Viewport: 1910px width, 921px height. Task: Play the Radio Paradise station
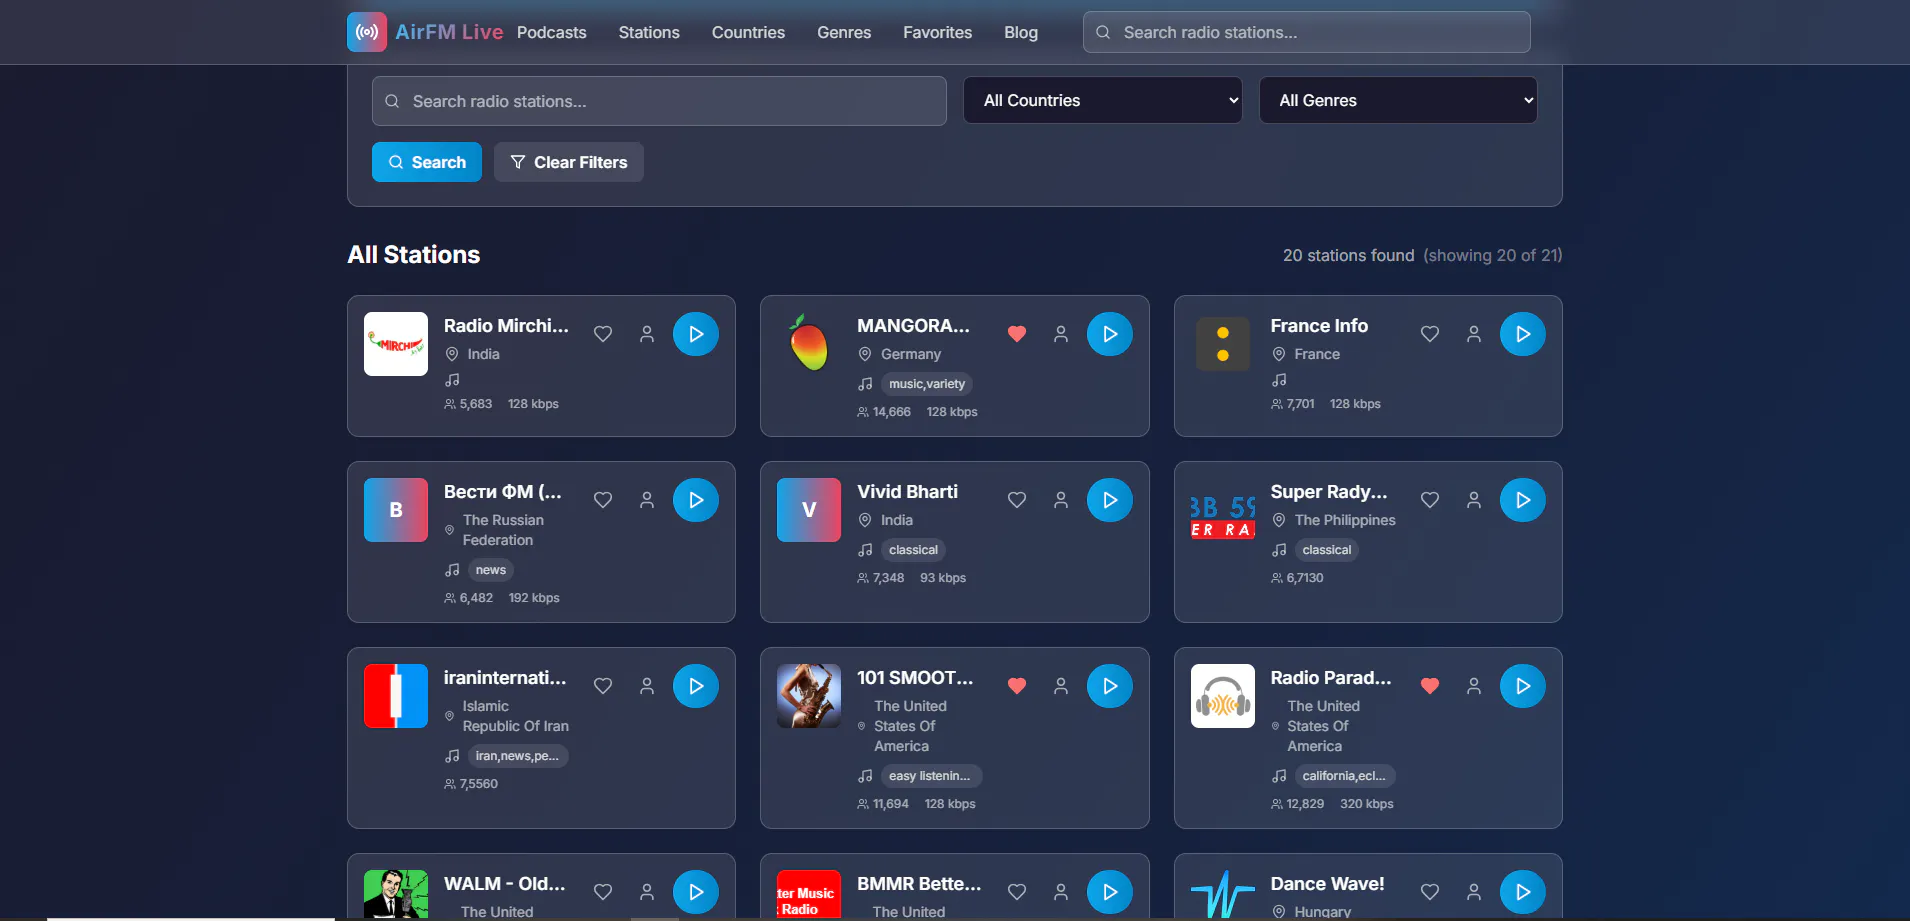tap(1523, 686)
